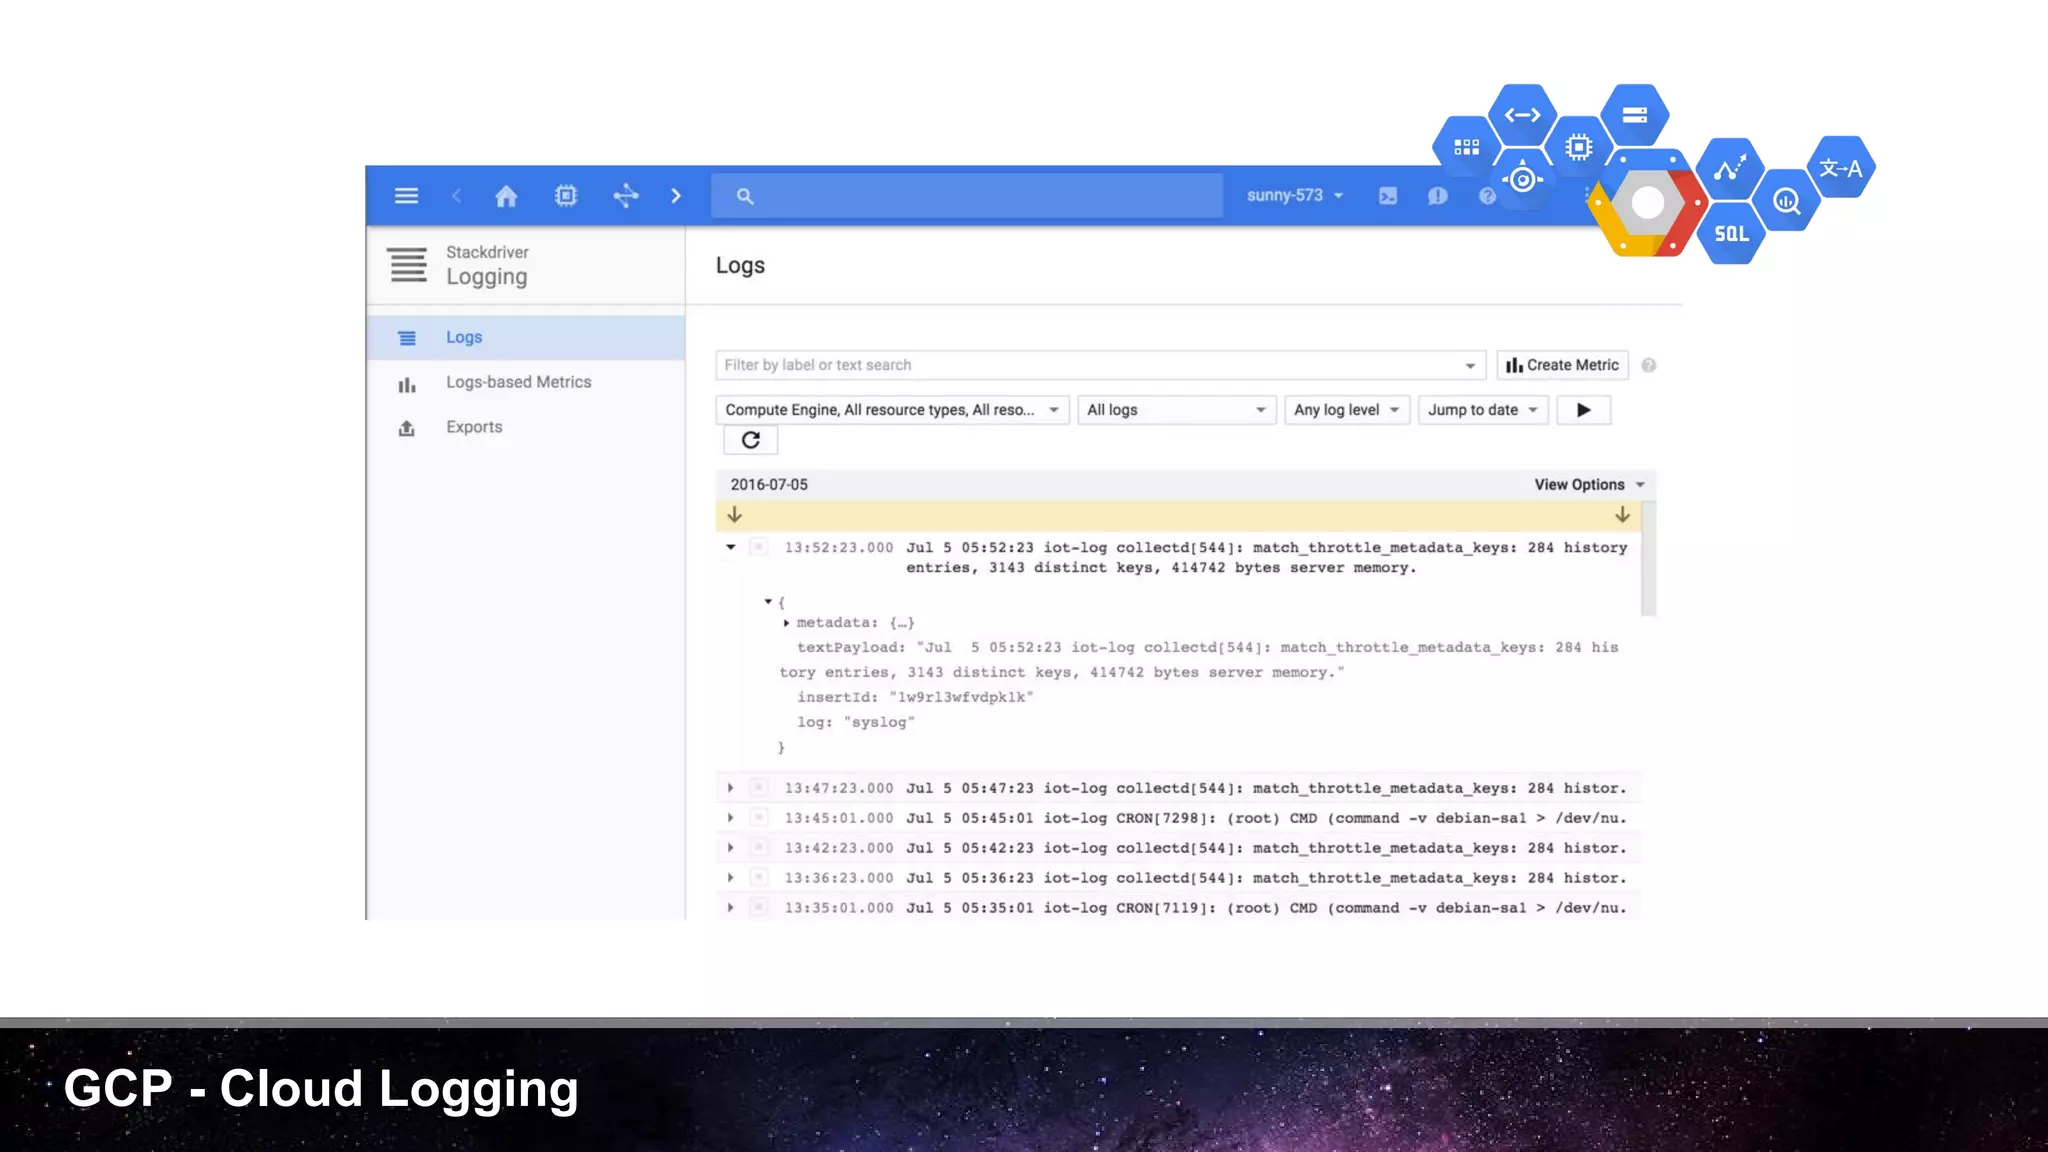This screenshot has width=2048, height=1152.
Task: Select Logs-based Metrics in sidebar
Action: 518,382
